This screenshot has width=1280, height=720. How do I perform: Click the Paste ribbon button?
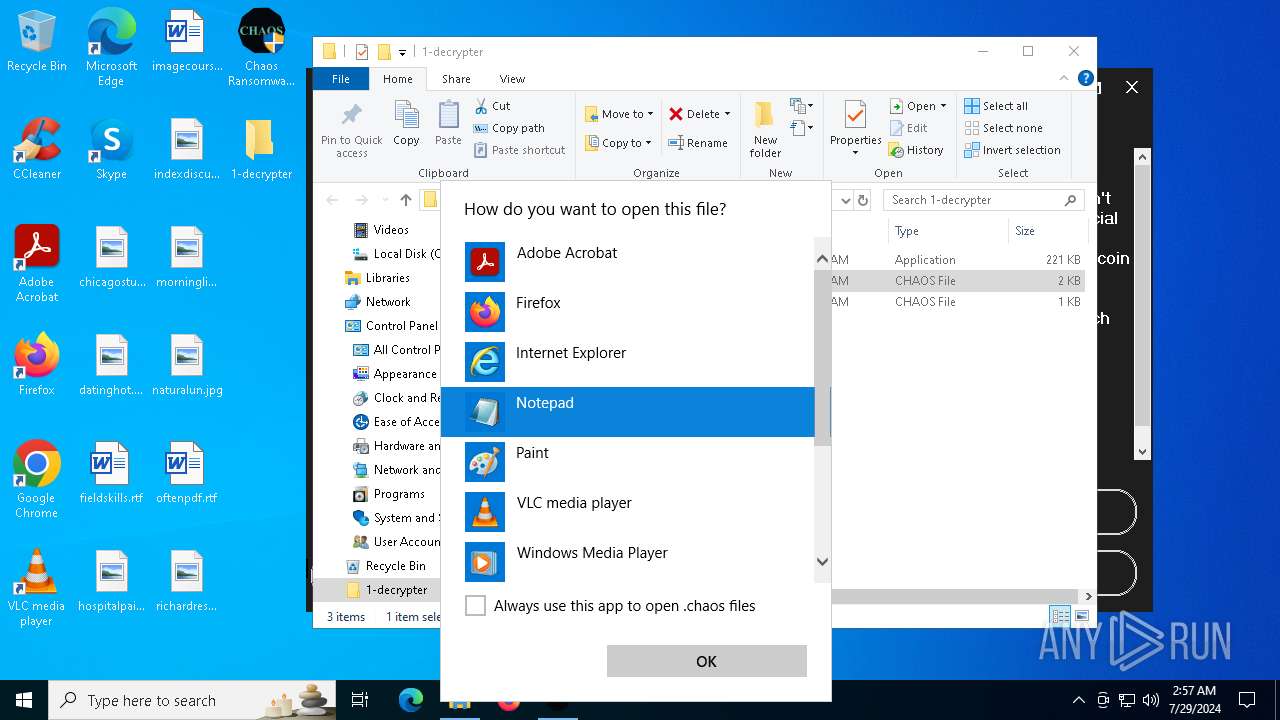pos(448,124)
